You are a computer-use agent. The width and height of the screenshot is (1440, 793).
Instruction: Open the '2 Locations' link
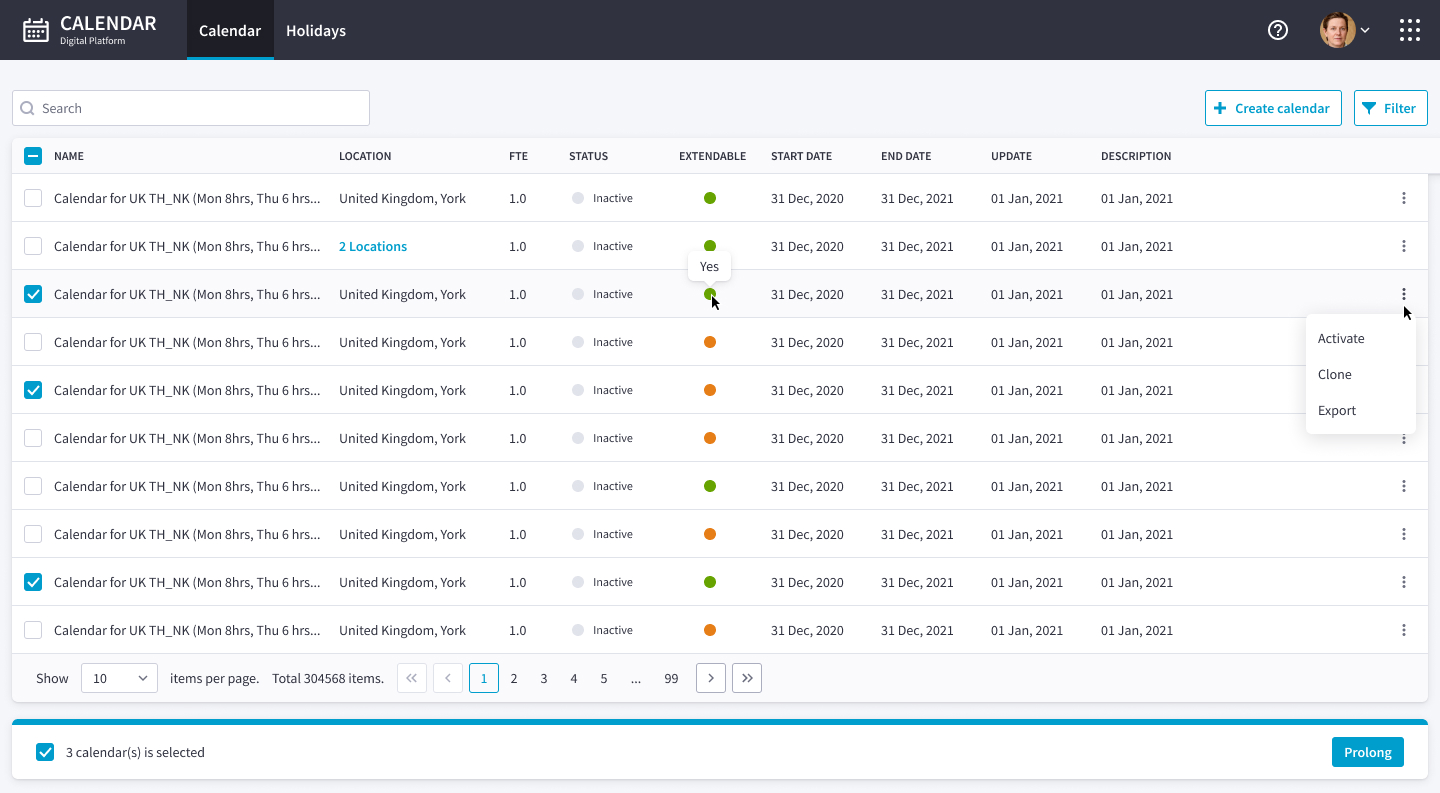373,246
